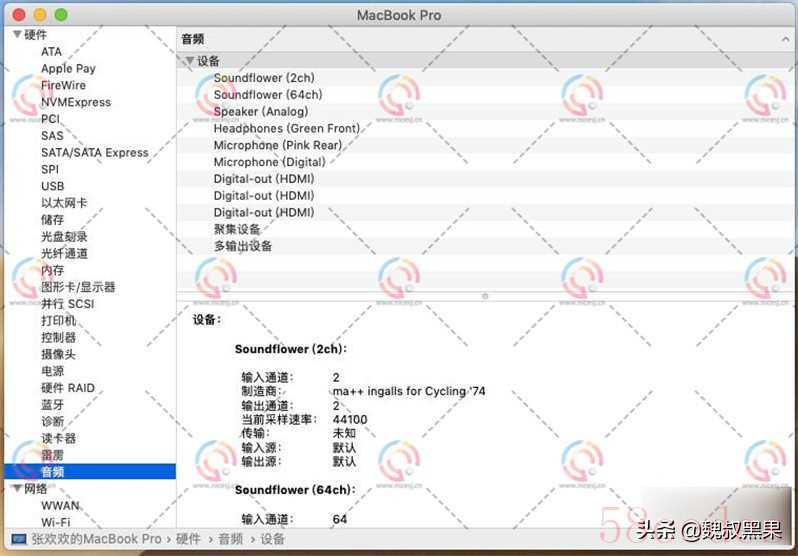Click the 当前采样速率 value 44100

point(350,420)
